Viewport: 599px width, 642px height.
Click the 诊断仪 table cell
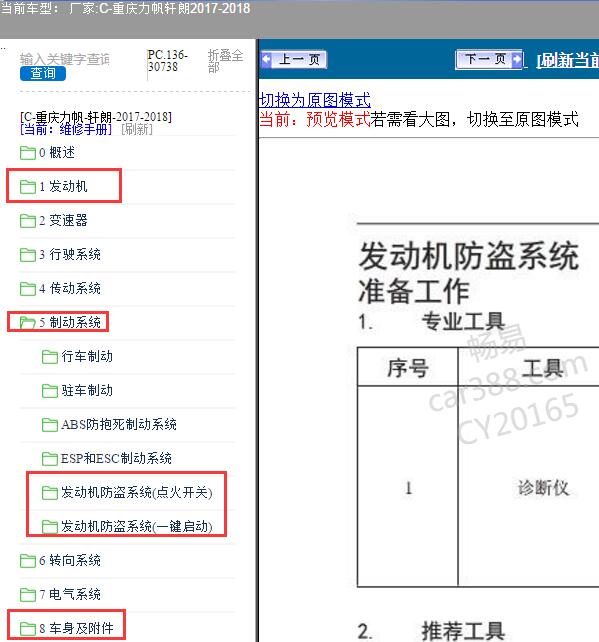point(544,488)
